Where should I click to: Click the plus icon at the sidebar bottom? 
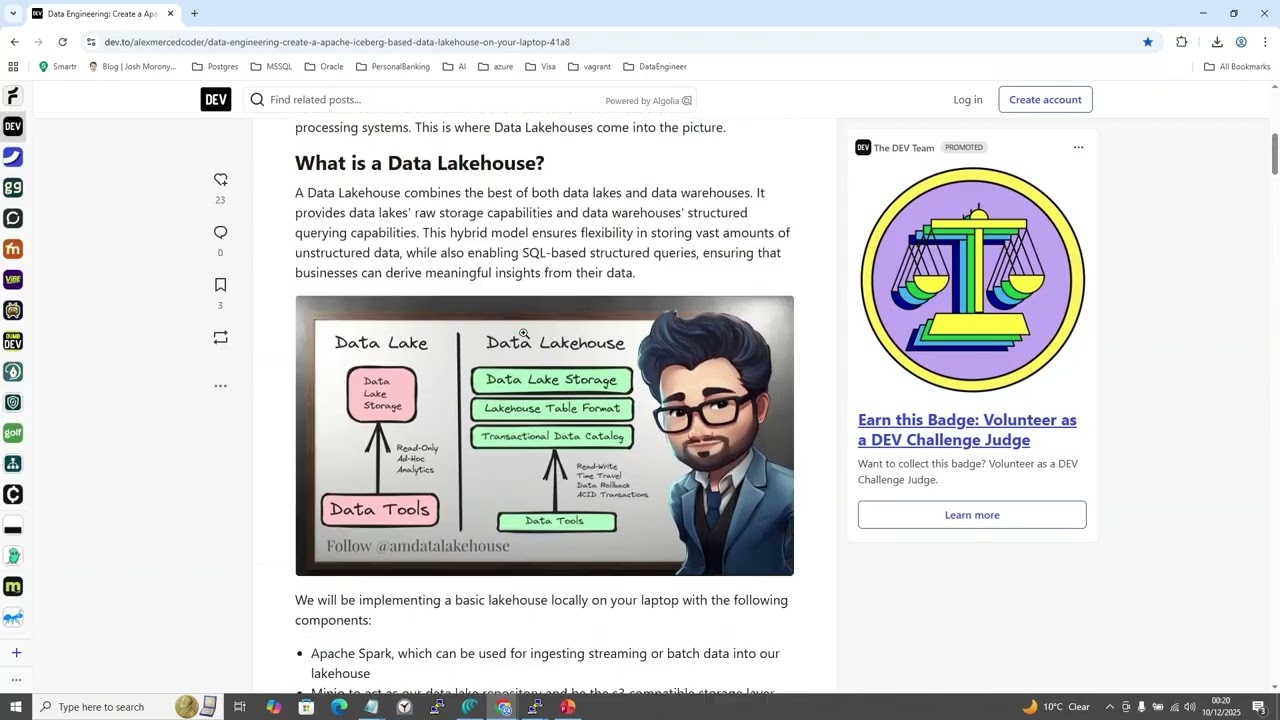click(x=16, y=653)
